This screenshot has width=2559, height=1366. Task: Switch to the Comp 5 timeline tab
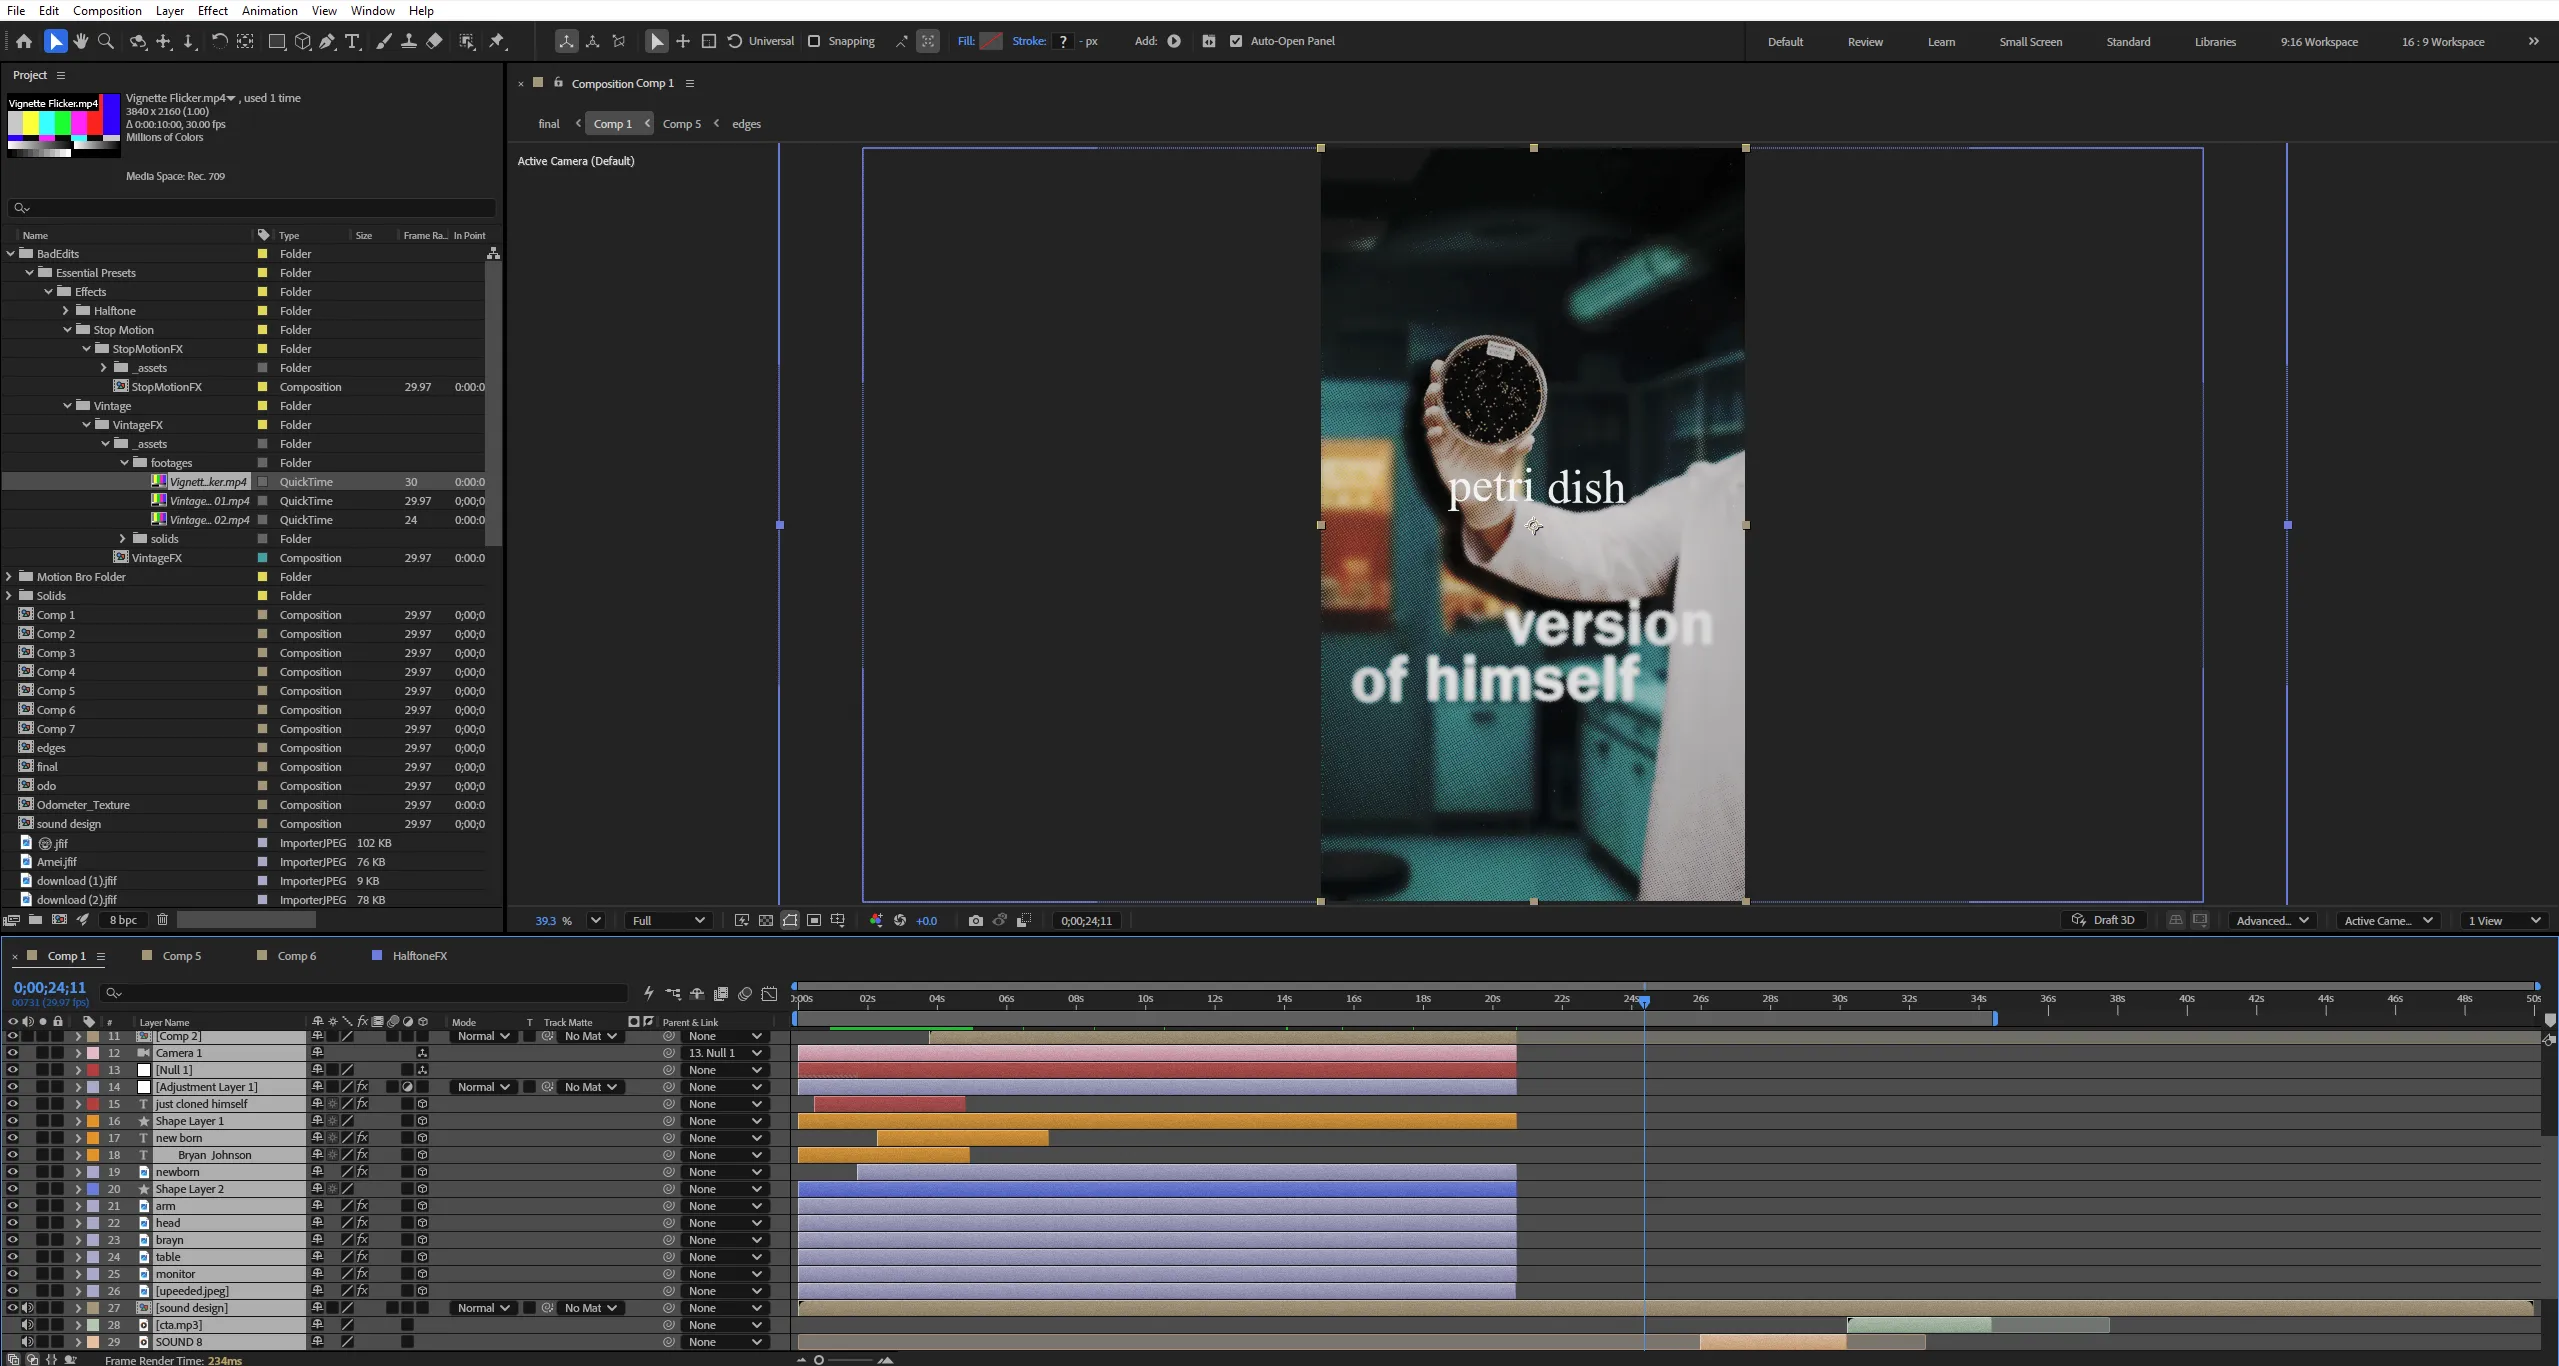click(182, 956)
